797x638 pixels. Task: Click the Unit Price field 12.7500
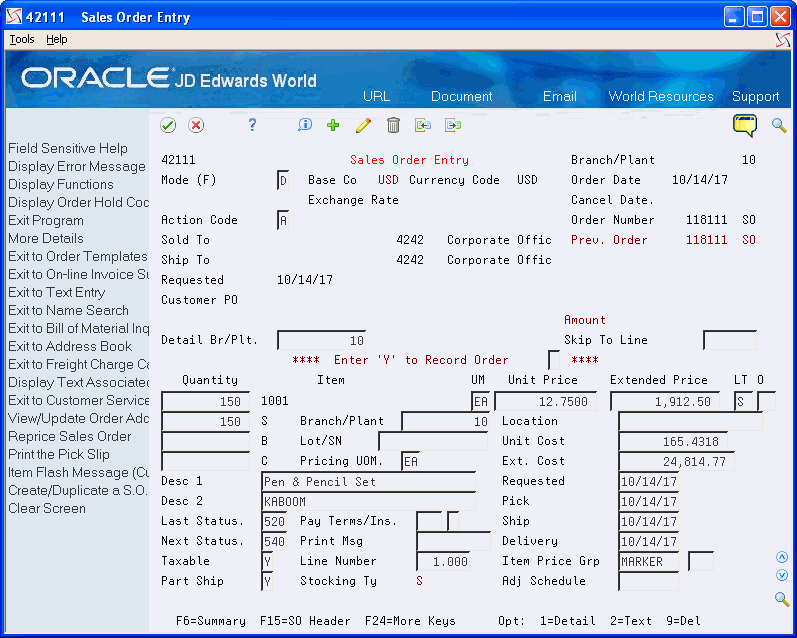tap(545, 401)
